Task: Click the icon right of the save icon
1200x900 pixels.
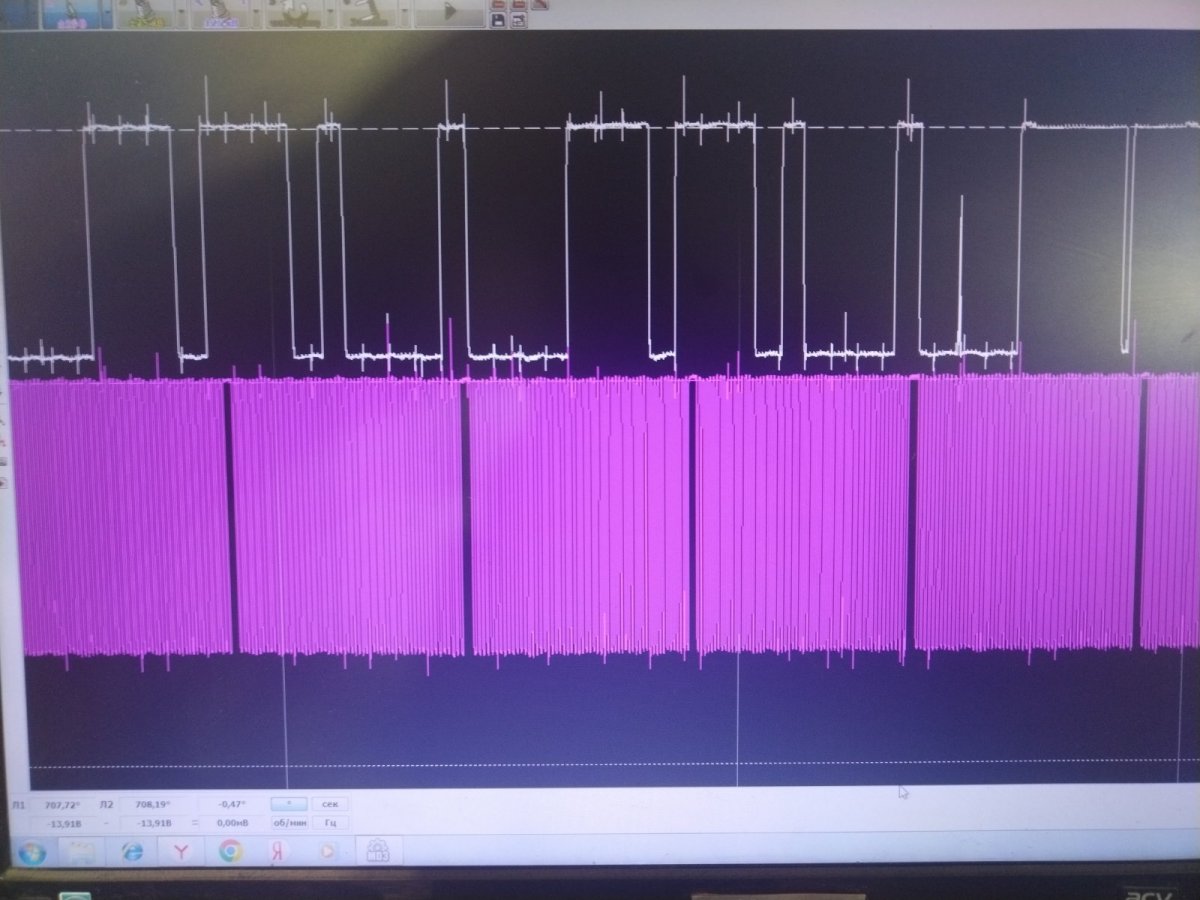Action: [520, 20]
